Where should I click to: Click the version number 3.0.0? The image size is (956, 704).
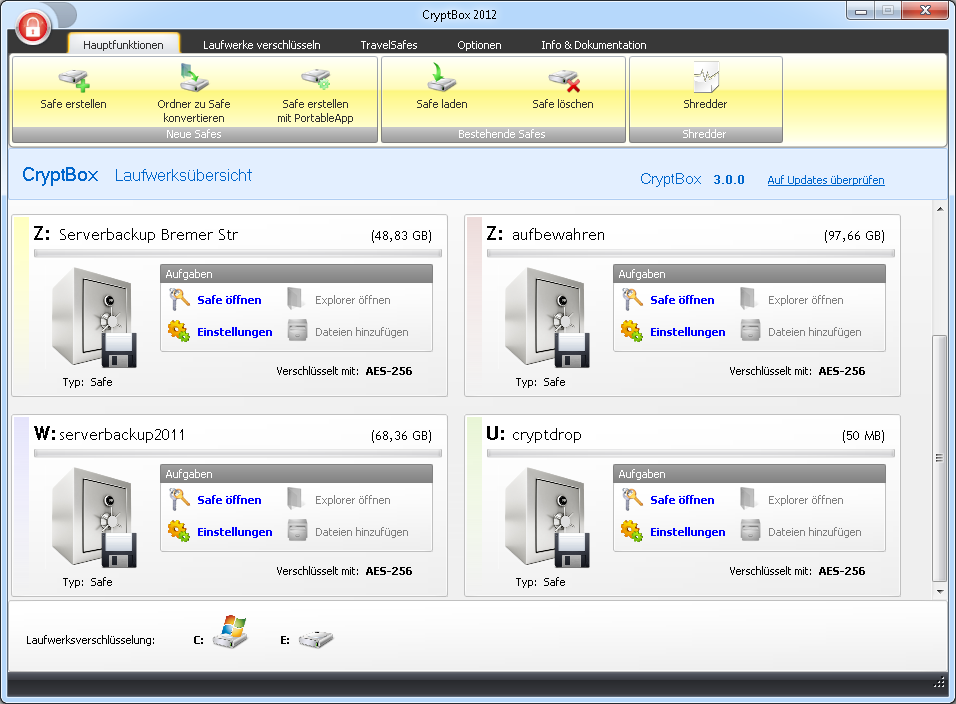tap(729, 180)
